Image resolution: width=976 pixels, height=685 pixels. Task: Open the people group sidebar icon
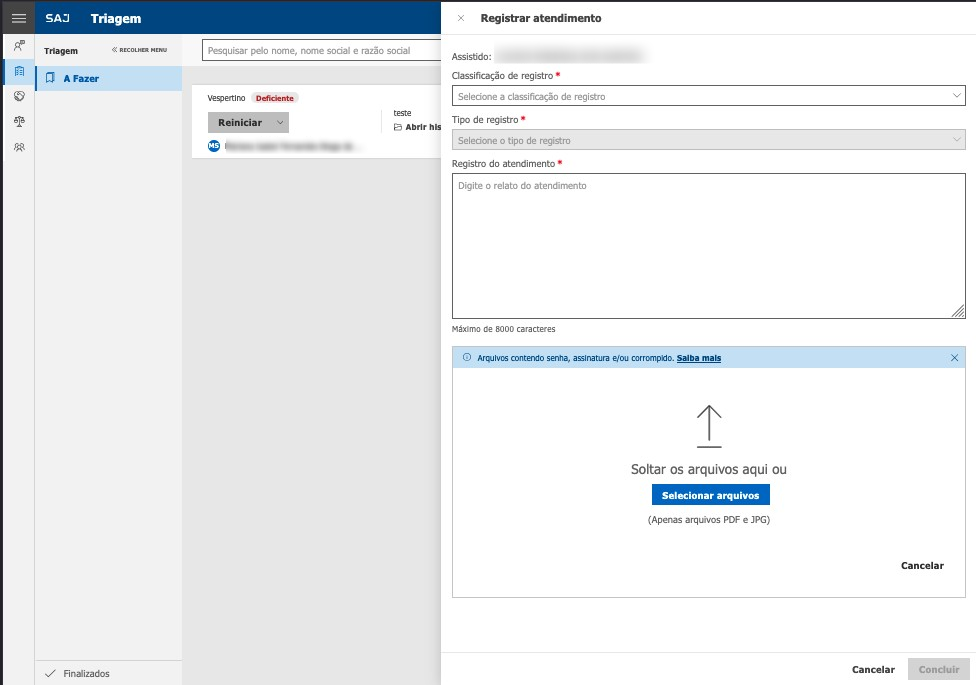(19, 148)
